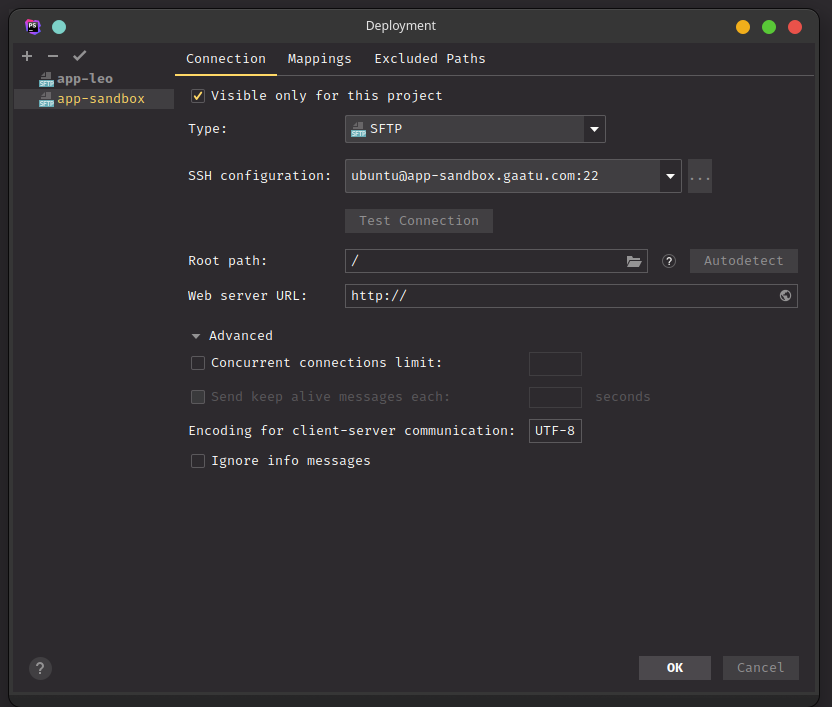Viewport: 832px width, 707px height.
Task: Check Ignore info messages
Action: point(198,461)
